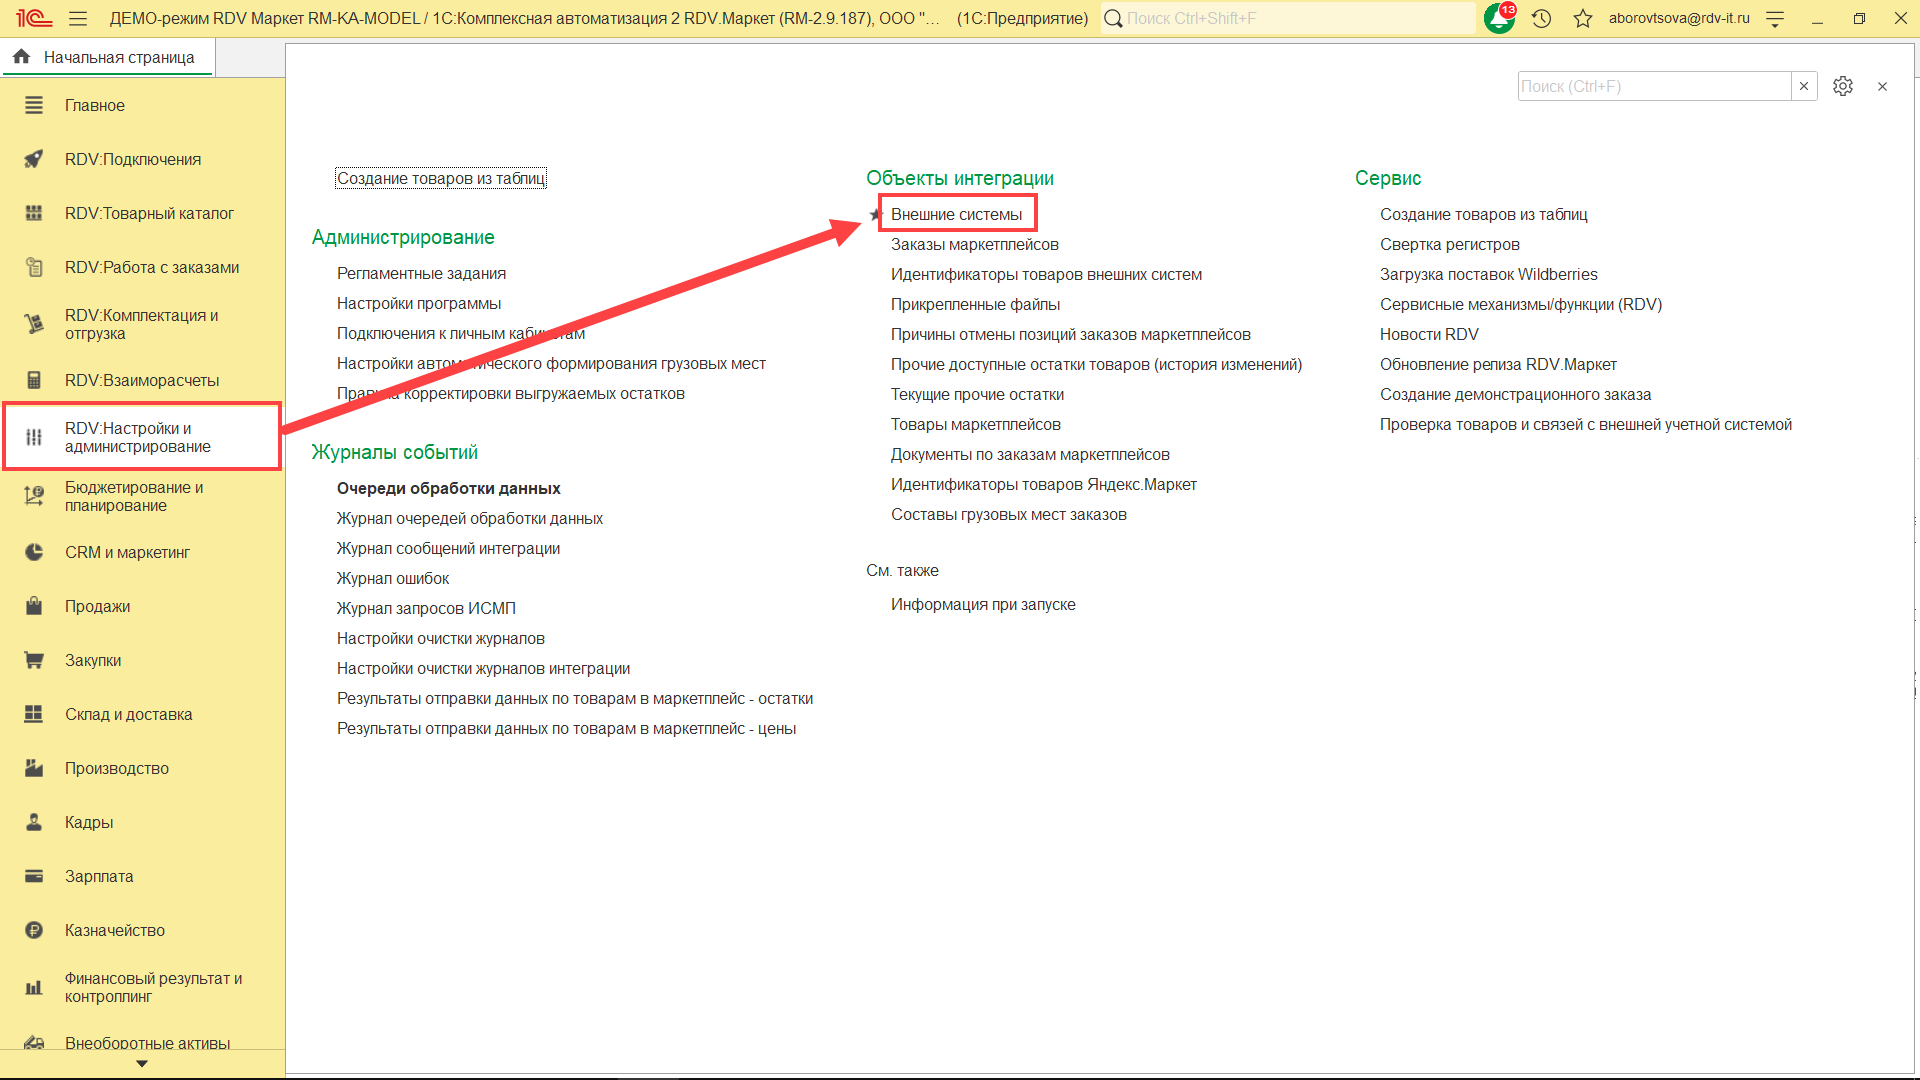Open Внешние системы link
Viewport: 1920px width, 1080px height.
(x=956, y=214)
